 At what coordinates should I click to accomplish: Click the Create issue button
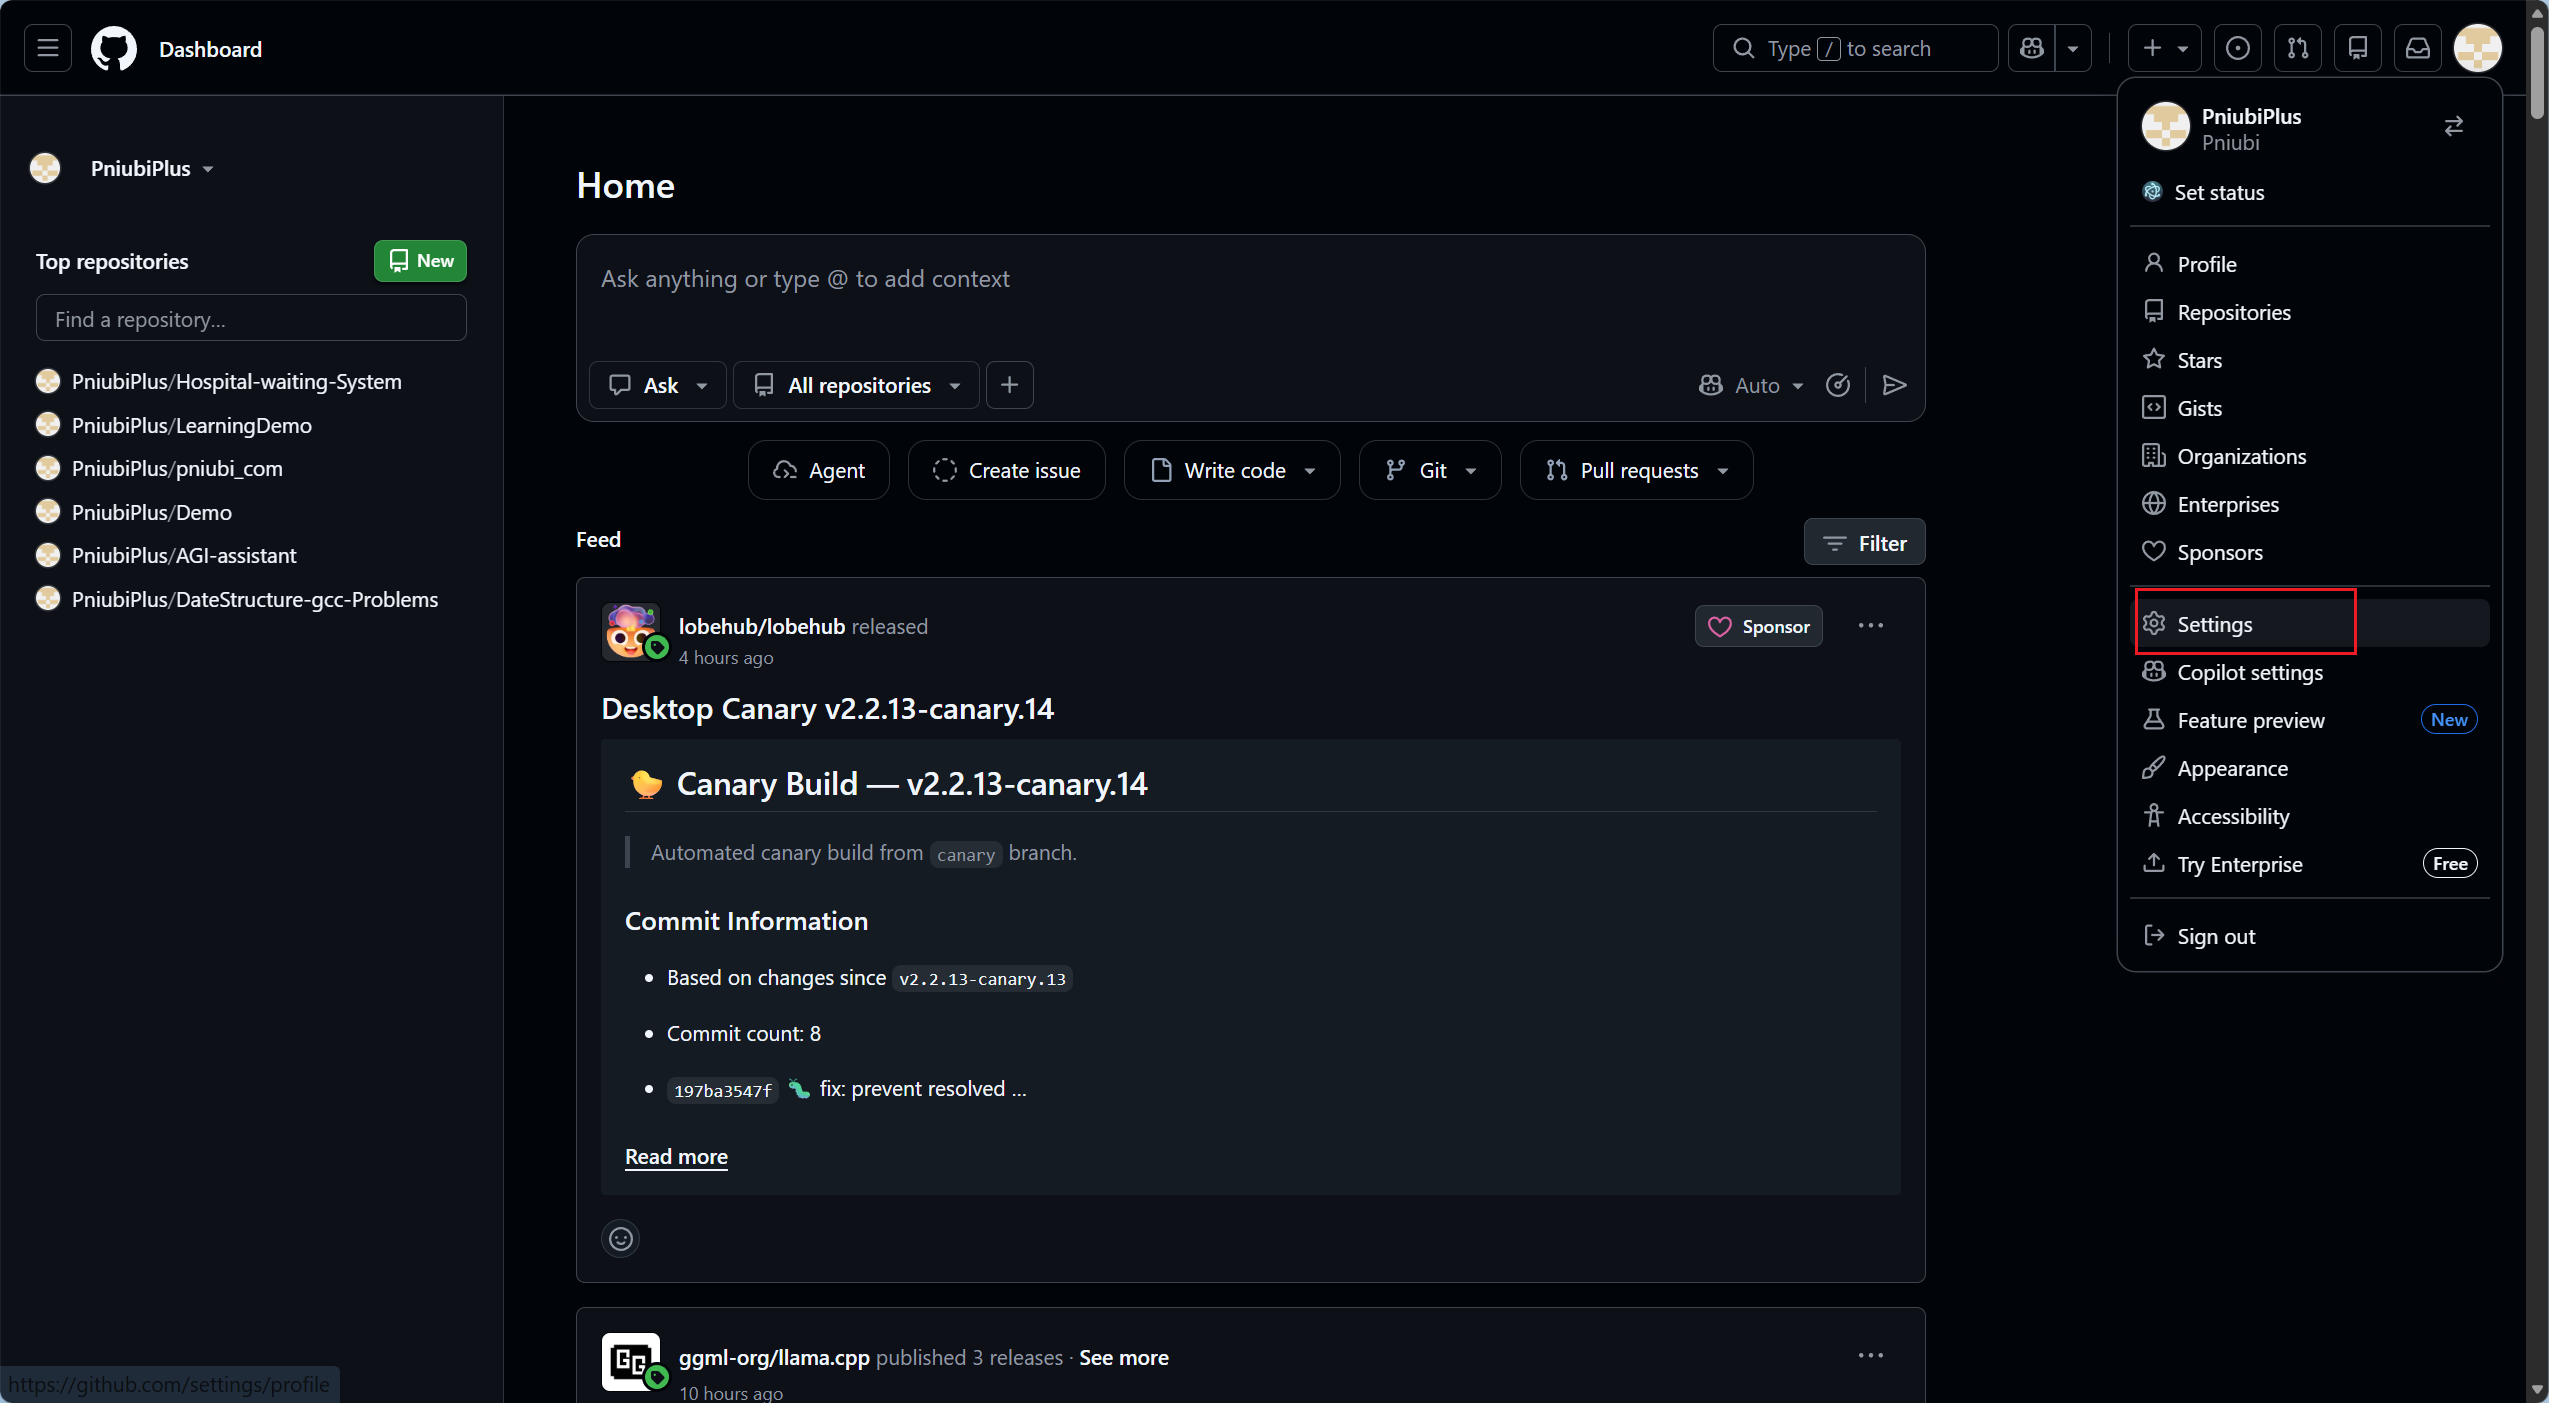point(1007,470)
